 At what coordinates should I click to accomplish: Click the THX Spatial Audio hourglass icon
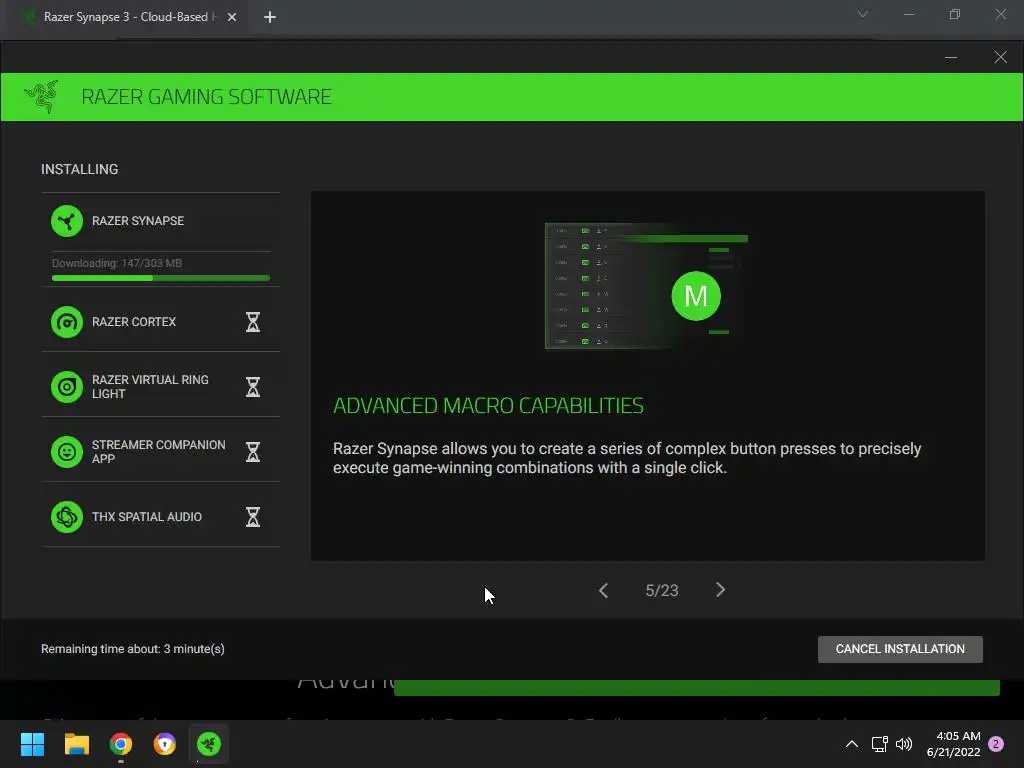(253, 517)
